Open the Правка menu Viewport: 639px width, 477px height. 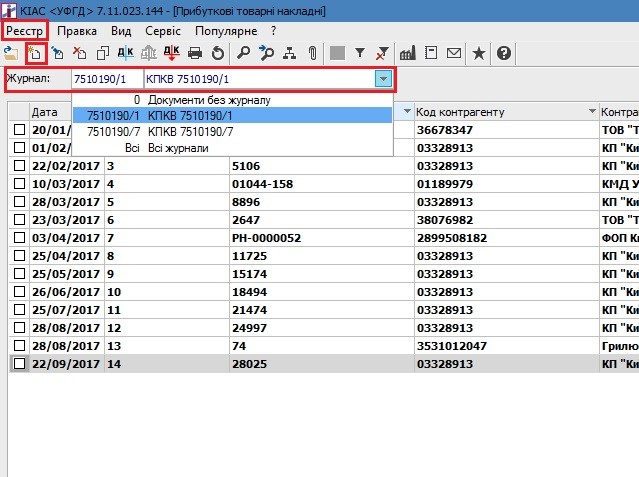pos(77,31)
